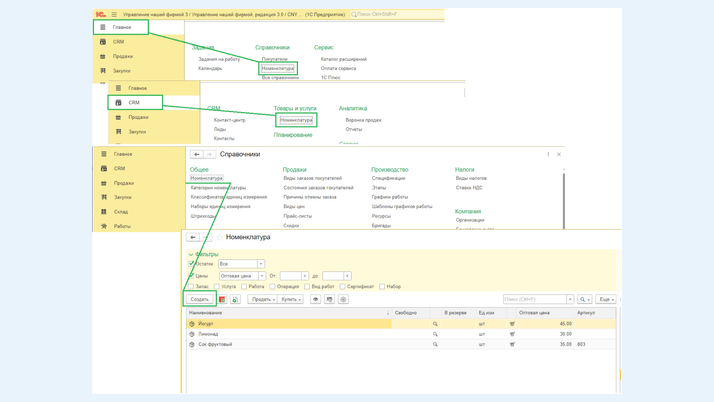
Task: Open Виды заказов покупателей link
Action: 312,178
